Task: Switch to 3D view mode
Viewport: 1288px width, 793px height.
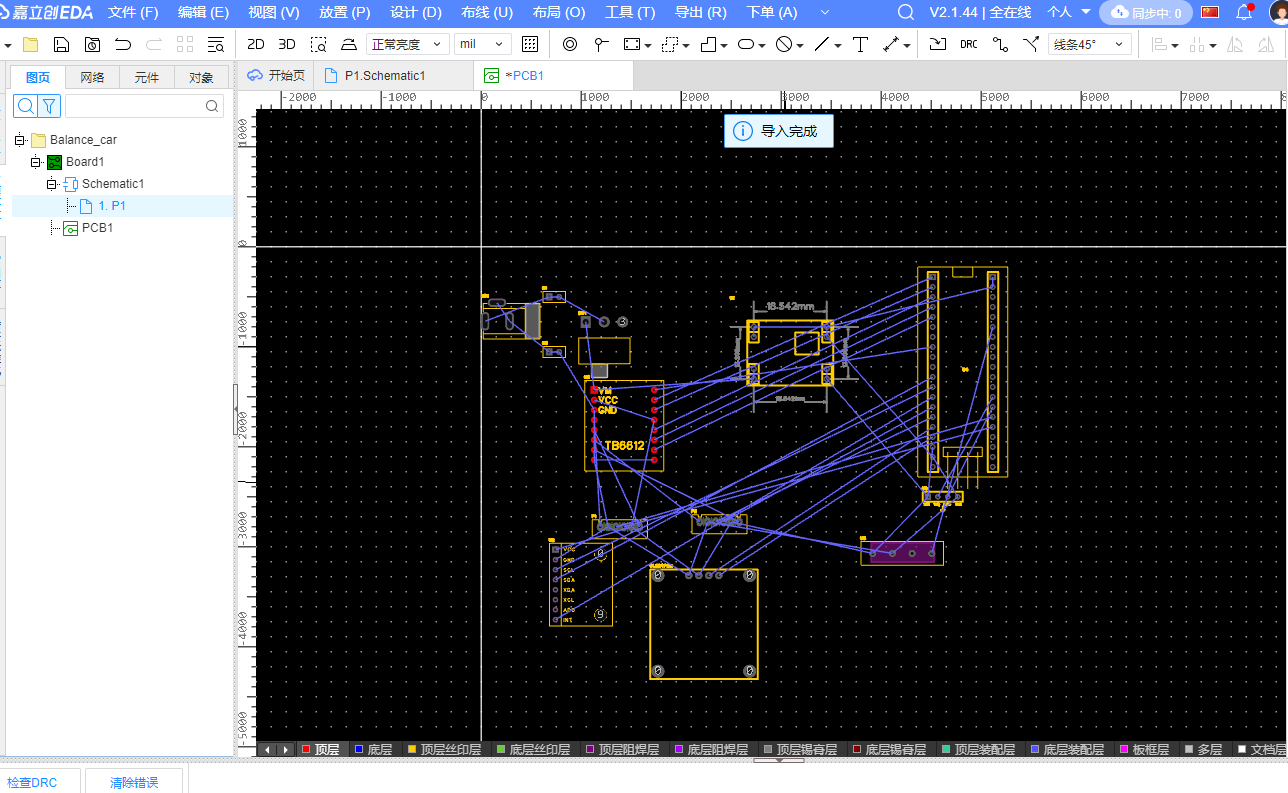Action: pyautogui.click(x=287, y=44)
